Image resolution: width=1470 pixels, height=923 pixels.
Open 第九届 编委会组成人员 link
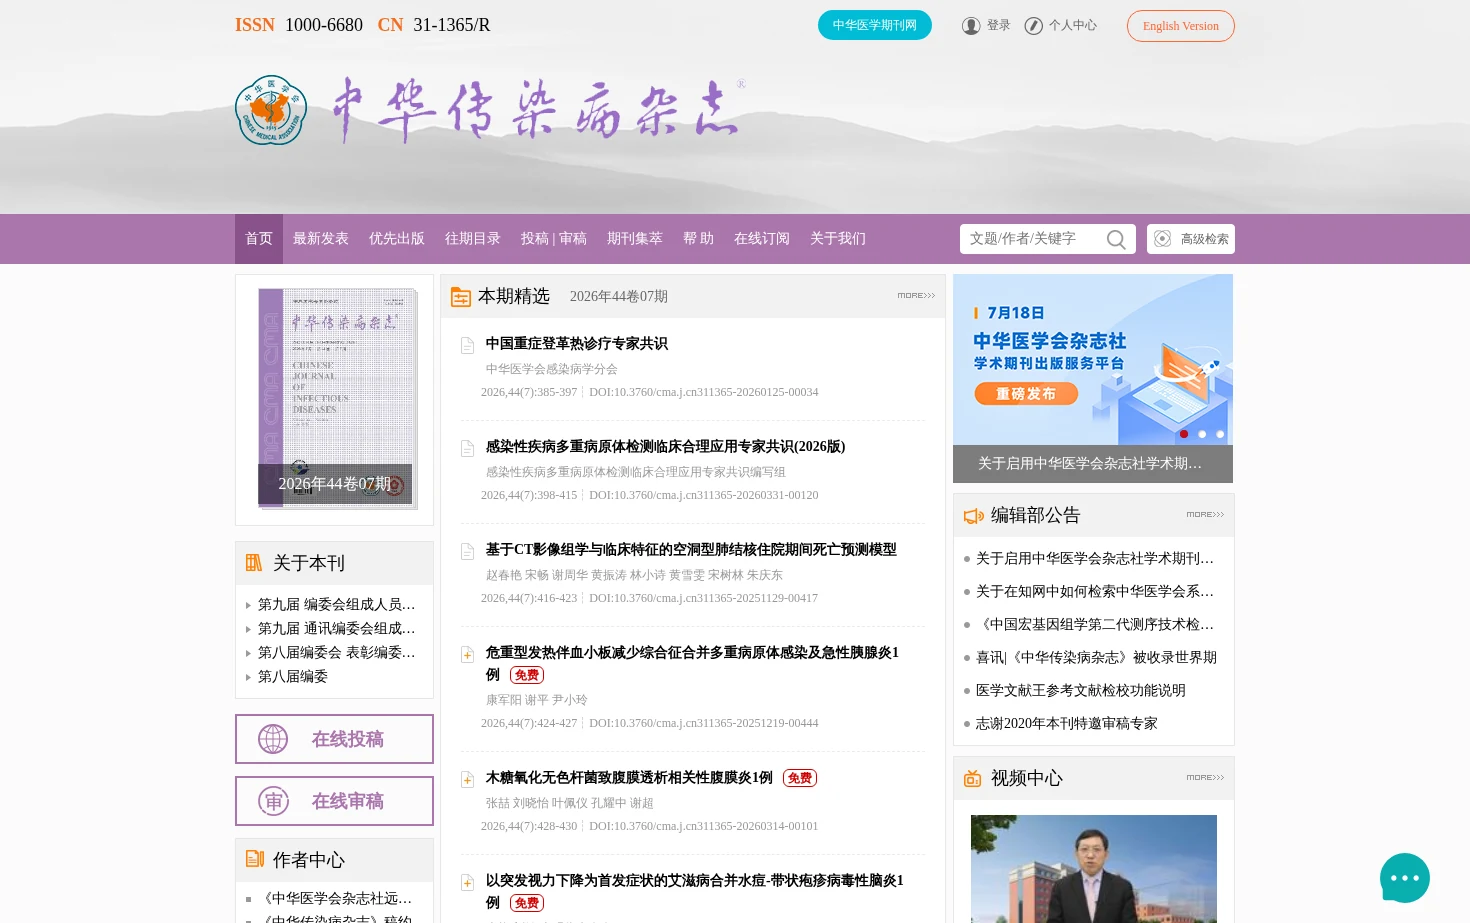(337, 605)
